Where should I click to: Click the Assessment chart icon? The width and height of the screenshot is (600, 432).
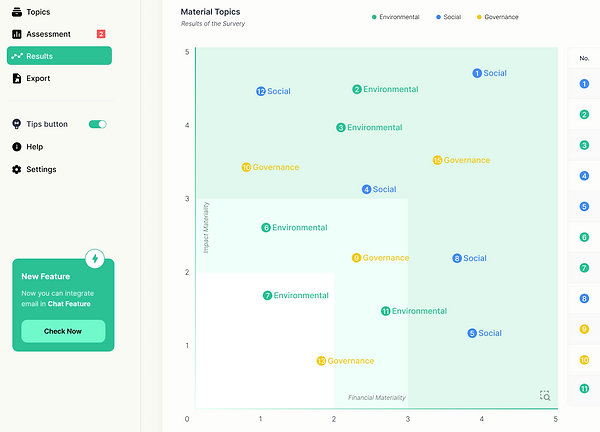[17, 34]
